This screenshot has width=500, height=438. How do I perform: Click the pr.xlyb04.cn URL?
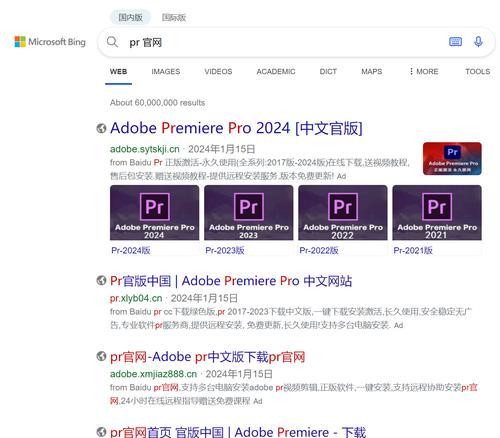click(x=136, y=298)
